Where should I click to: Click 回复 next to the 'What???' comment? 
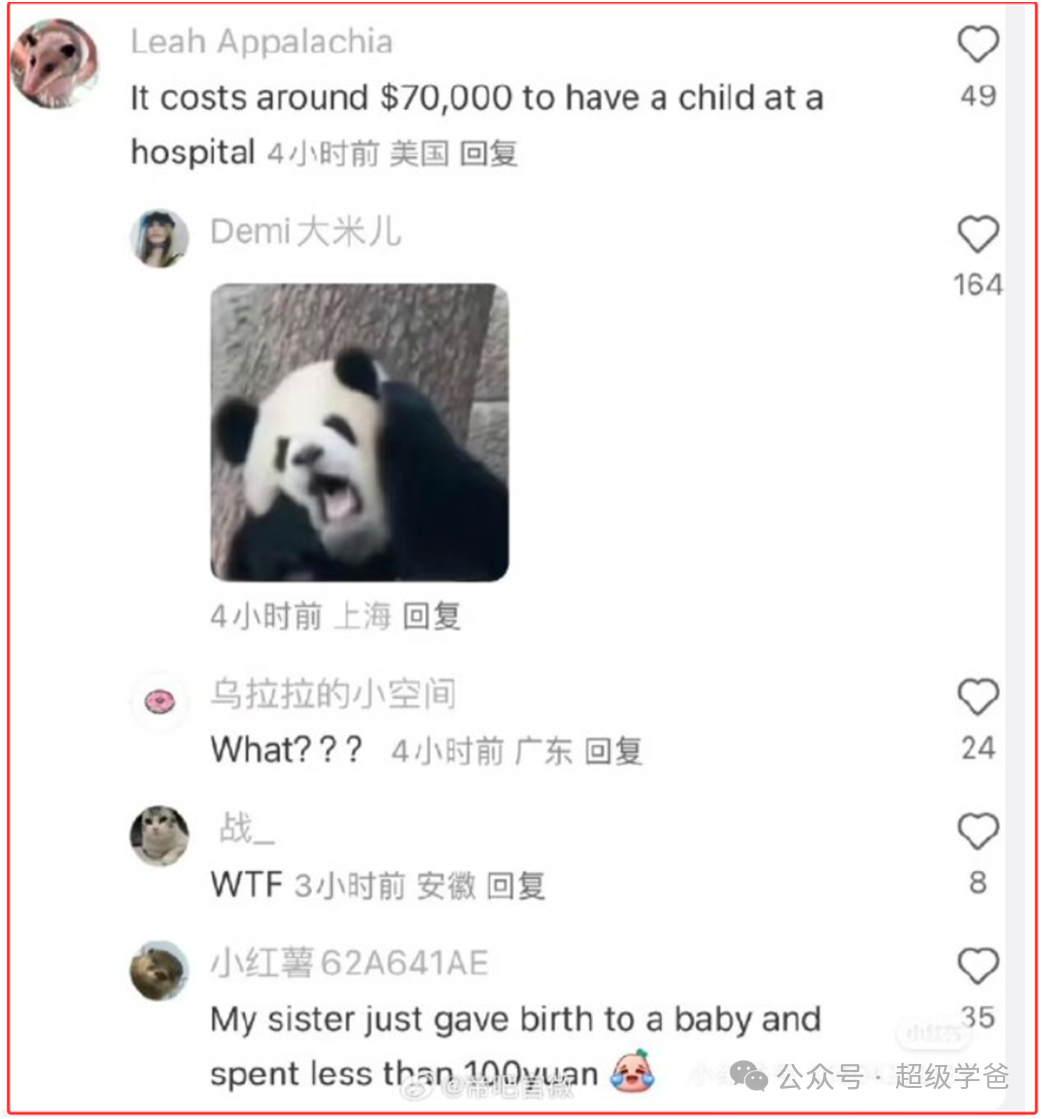coord(614,751)
